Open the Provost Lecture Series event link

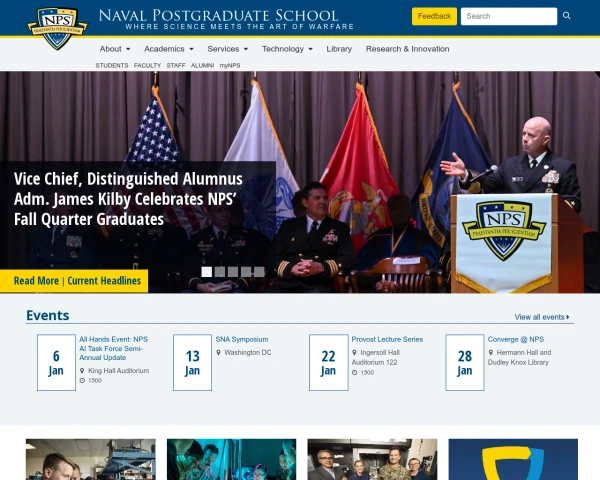[387, 339]
